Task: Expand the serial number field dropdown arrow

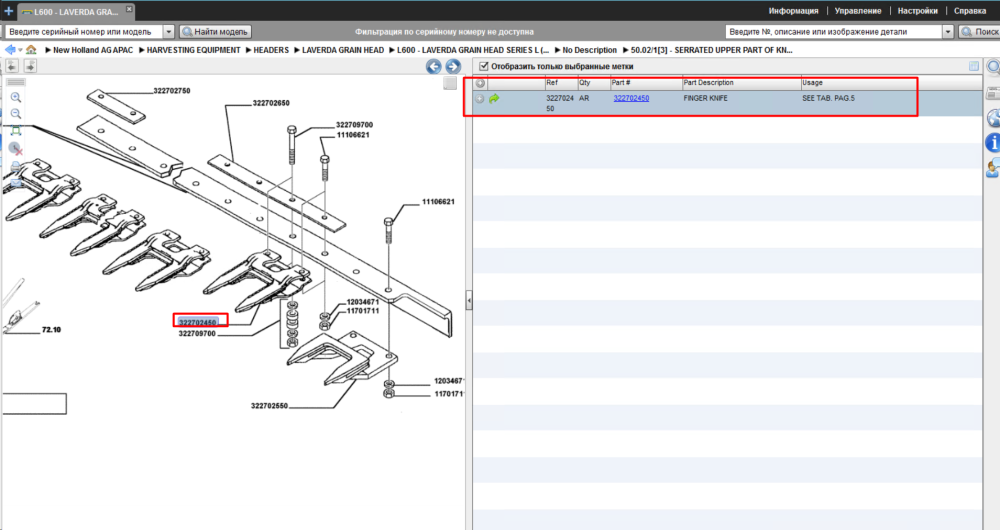Action: point(168,31)
